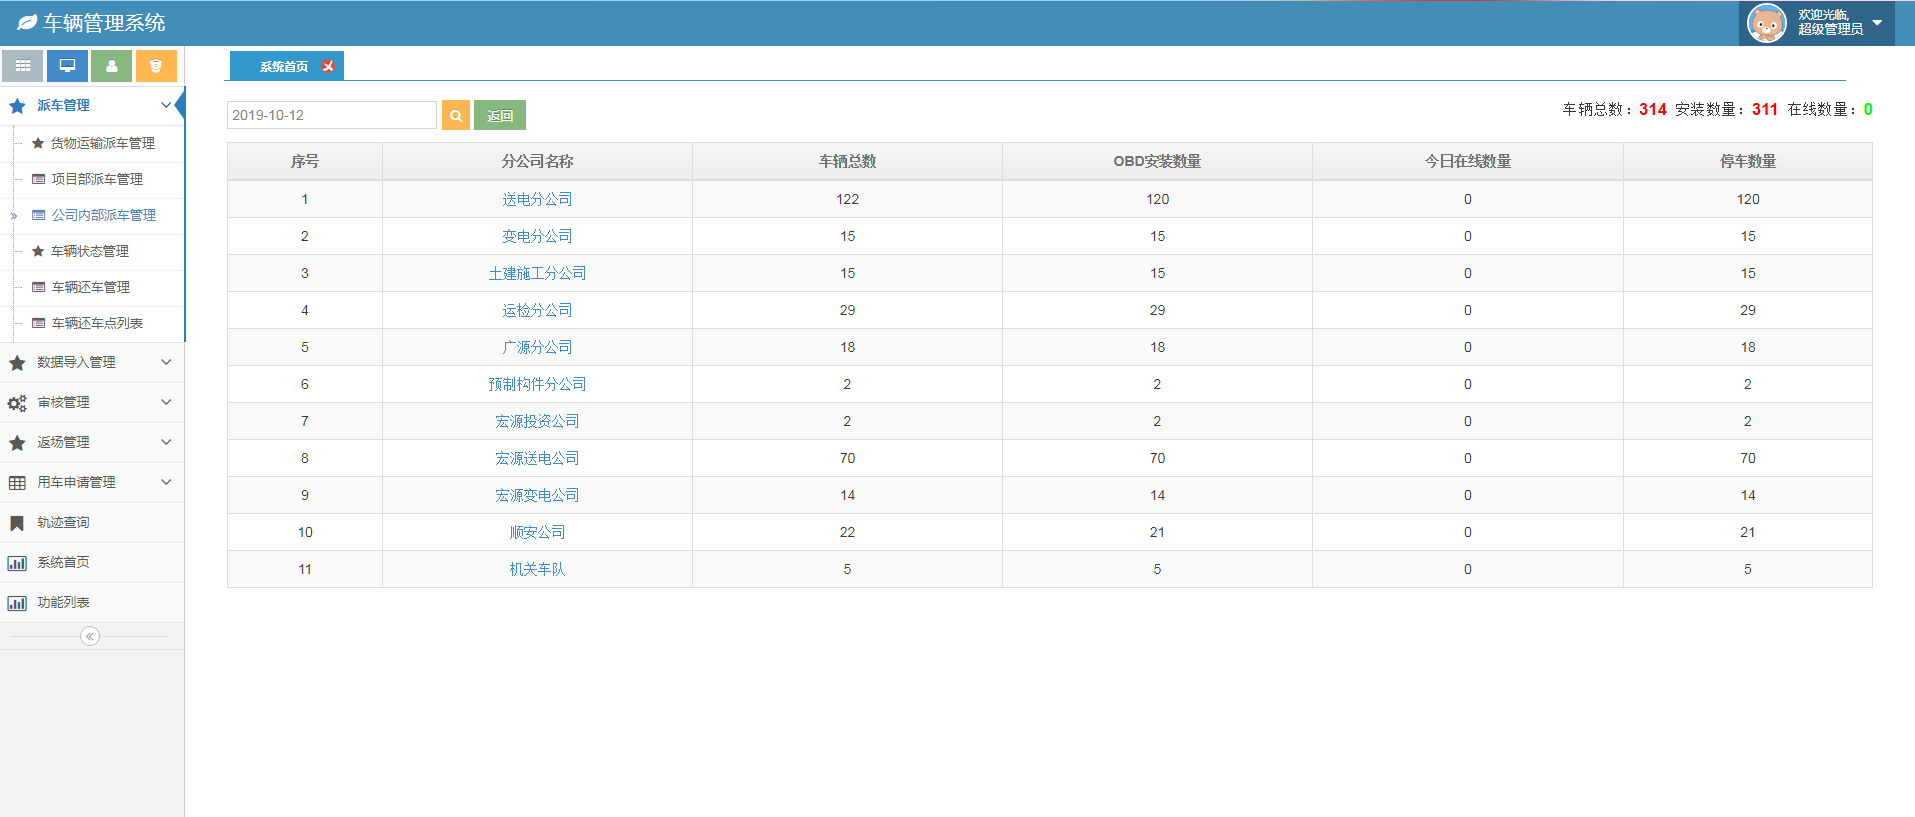Open the 变电分公司 link
This screenshot has width=1915, height=817.
coord(537,236)
